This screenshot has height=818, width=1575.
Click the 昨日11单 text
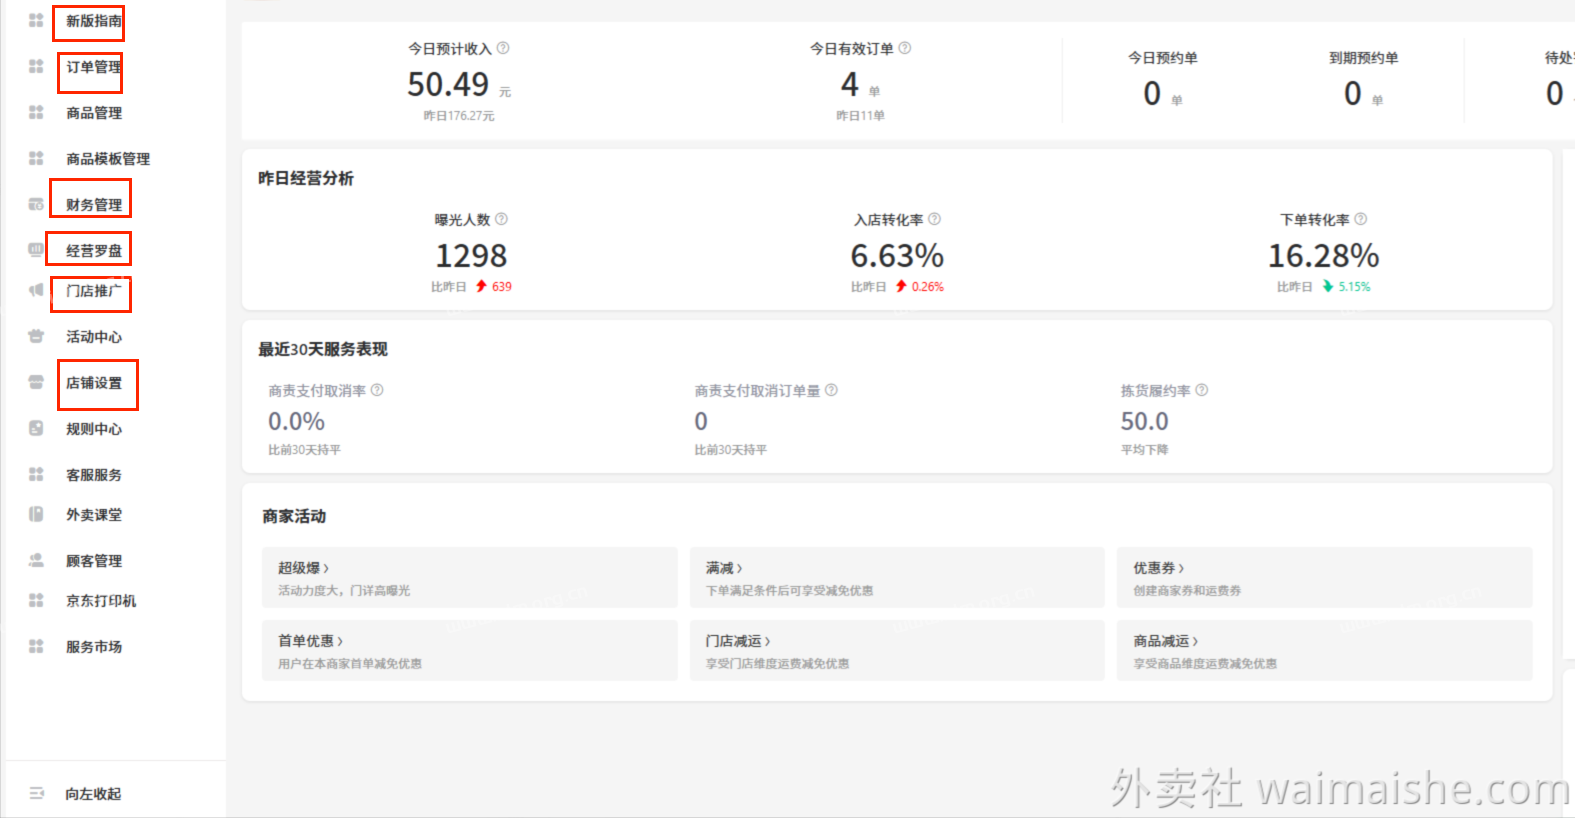[x=860, y=116]
